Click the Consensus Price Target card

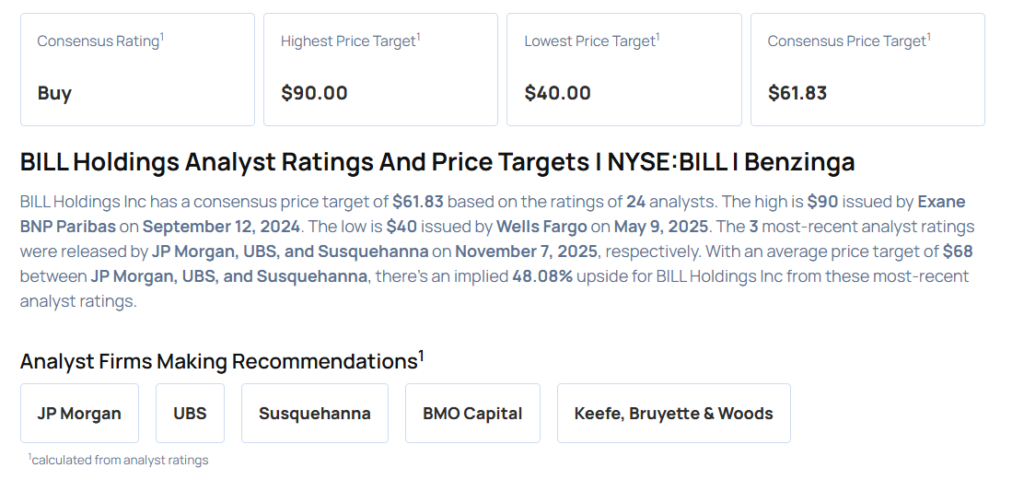pyautogui.click(x=867, y=69)
